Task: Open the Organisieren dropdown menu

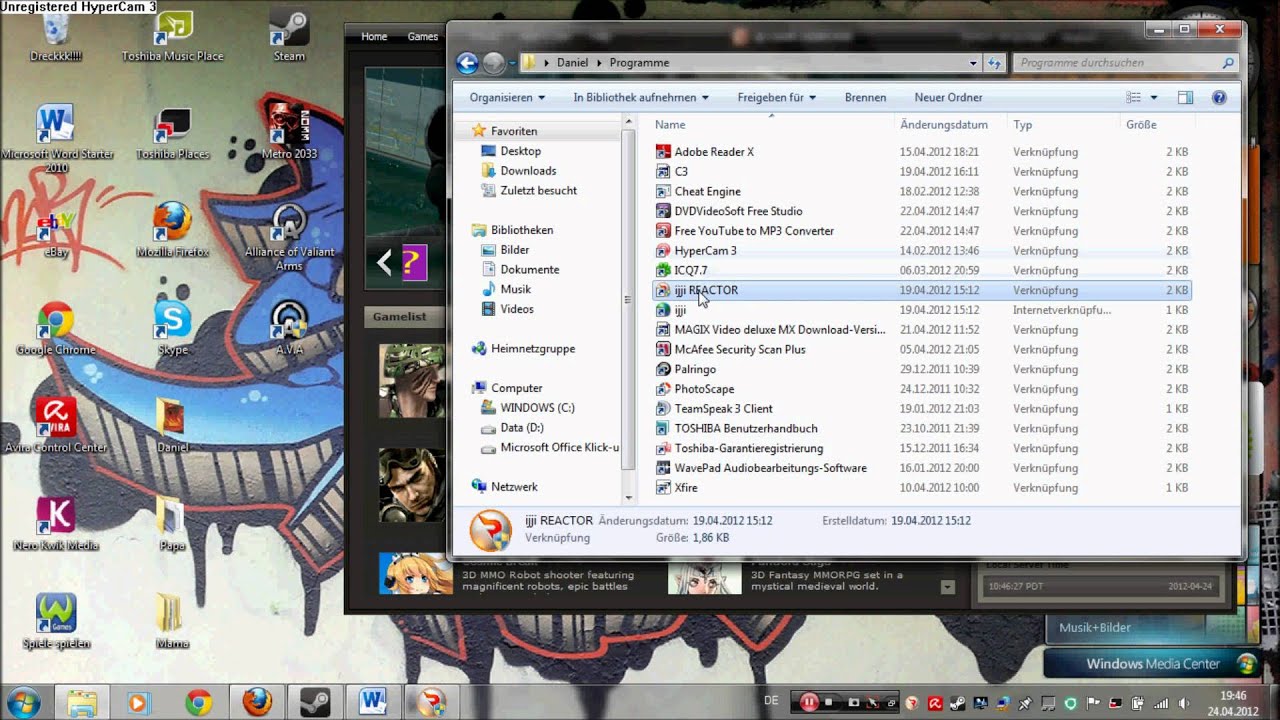Action: [x=507, y=97]
